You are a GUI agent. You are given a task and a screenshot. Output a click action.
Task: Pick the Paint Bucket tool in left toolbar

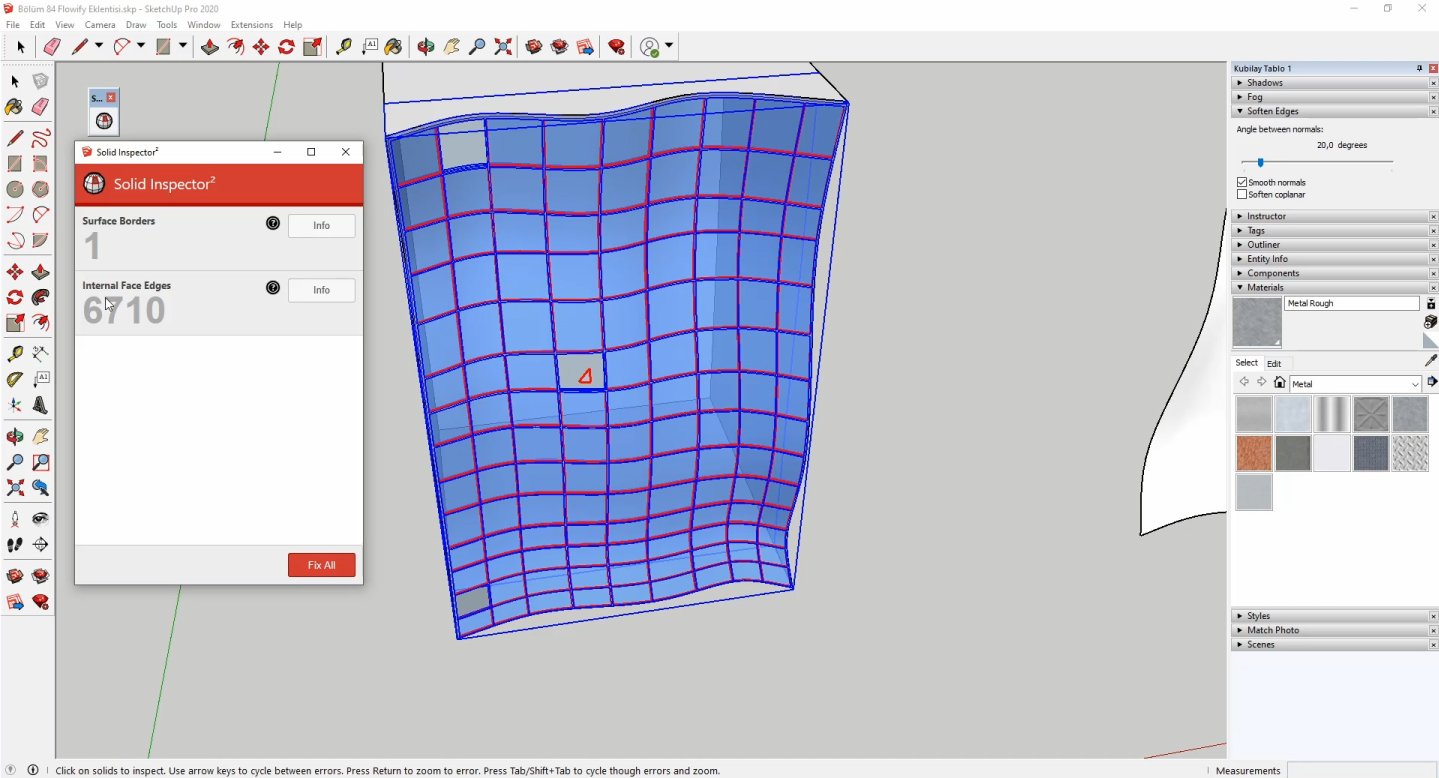pyautogui.click(x=14, y=107)
